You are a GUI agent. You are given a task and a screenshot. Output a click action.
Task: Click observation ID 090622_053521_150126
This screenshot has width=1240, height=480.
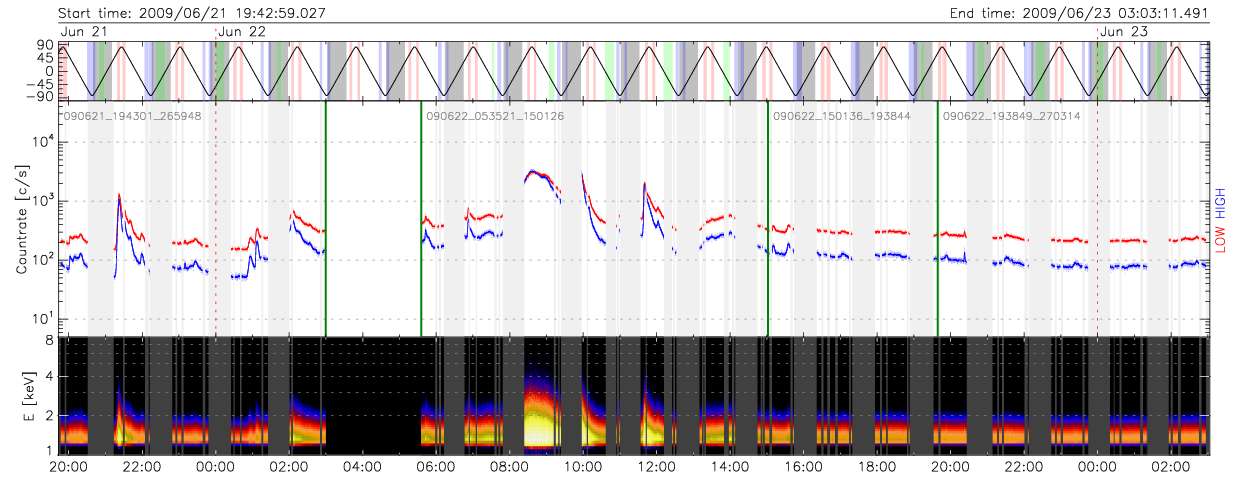click(495, 117)
